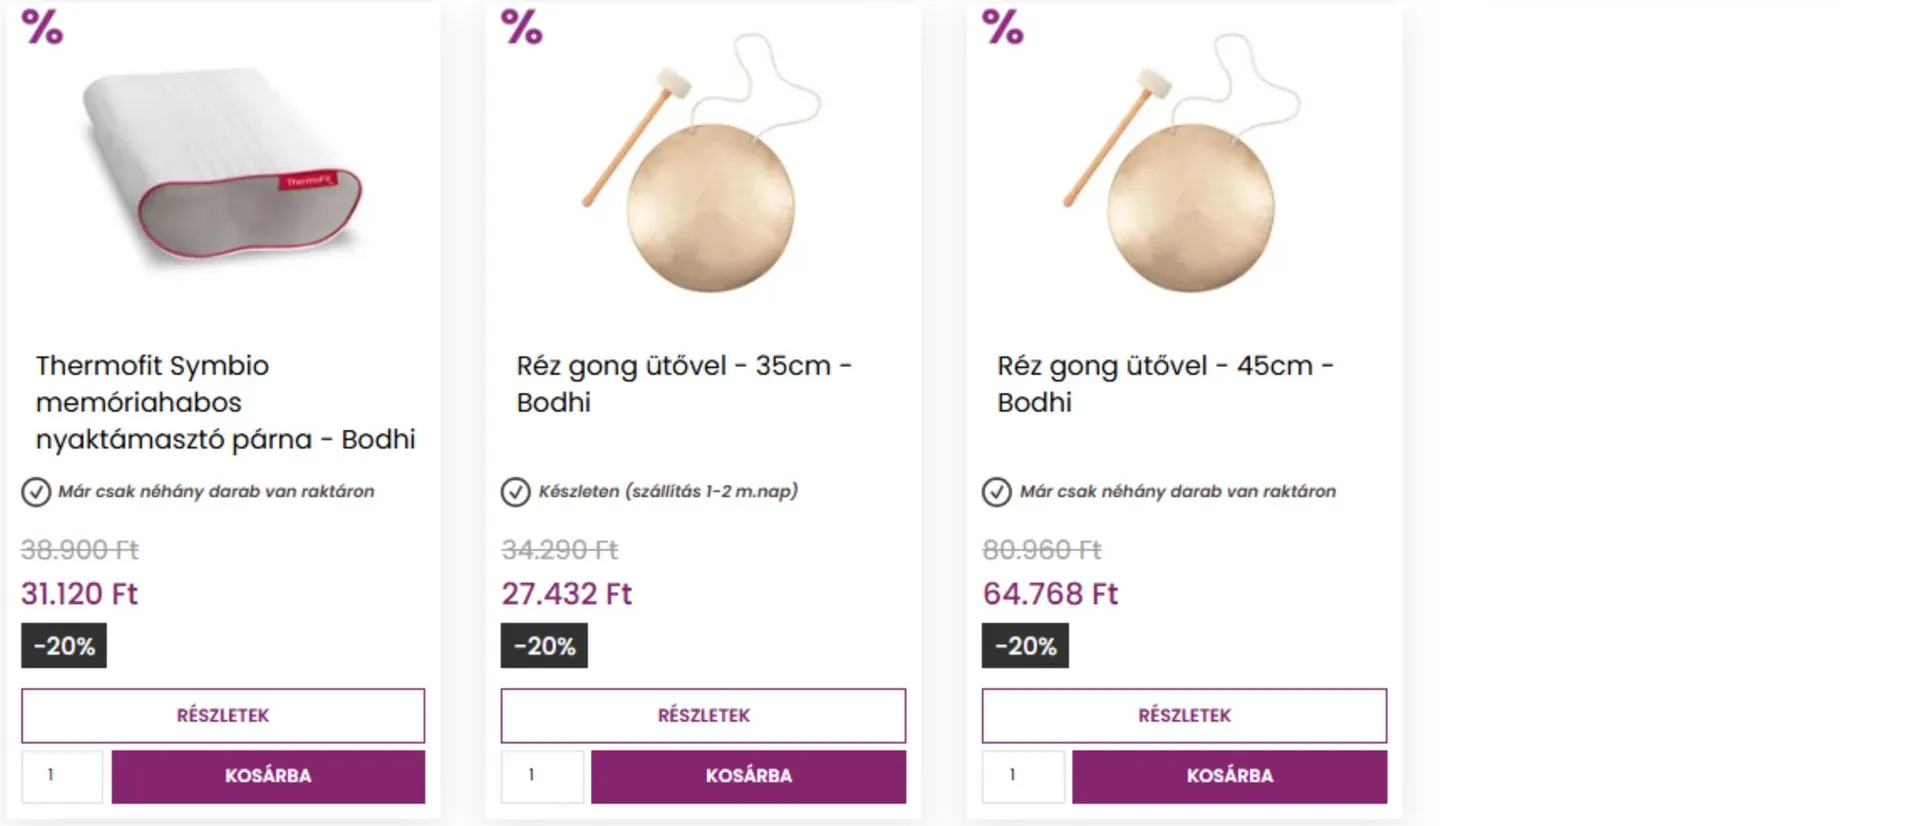The image size is (1920, 826).
Task: Click the -20% badge on the pillow card
Action: (64, 646)
